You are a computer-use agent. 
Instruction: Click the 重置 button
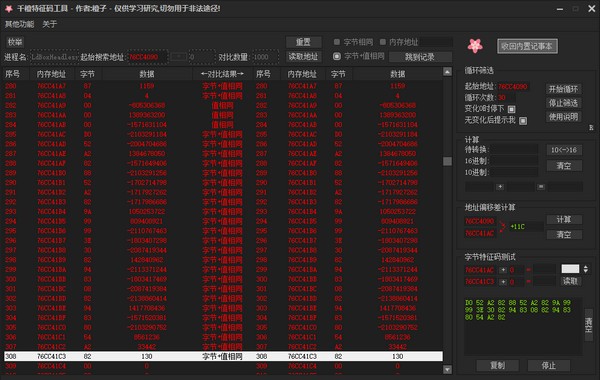pyautogui.click(x=303, y=42)
